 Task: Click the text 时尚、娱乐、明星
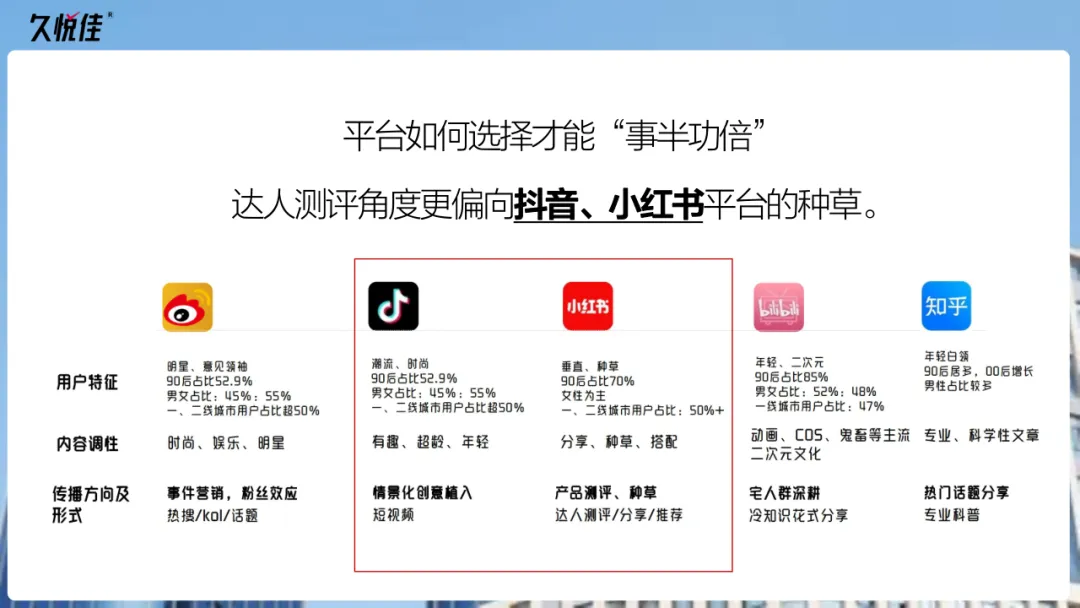(225, 443)
